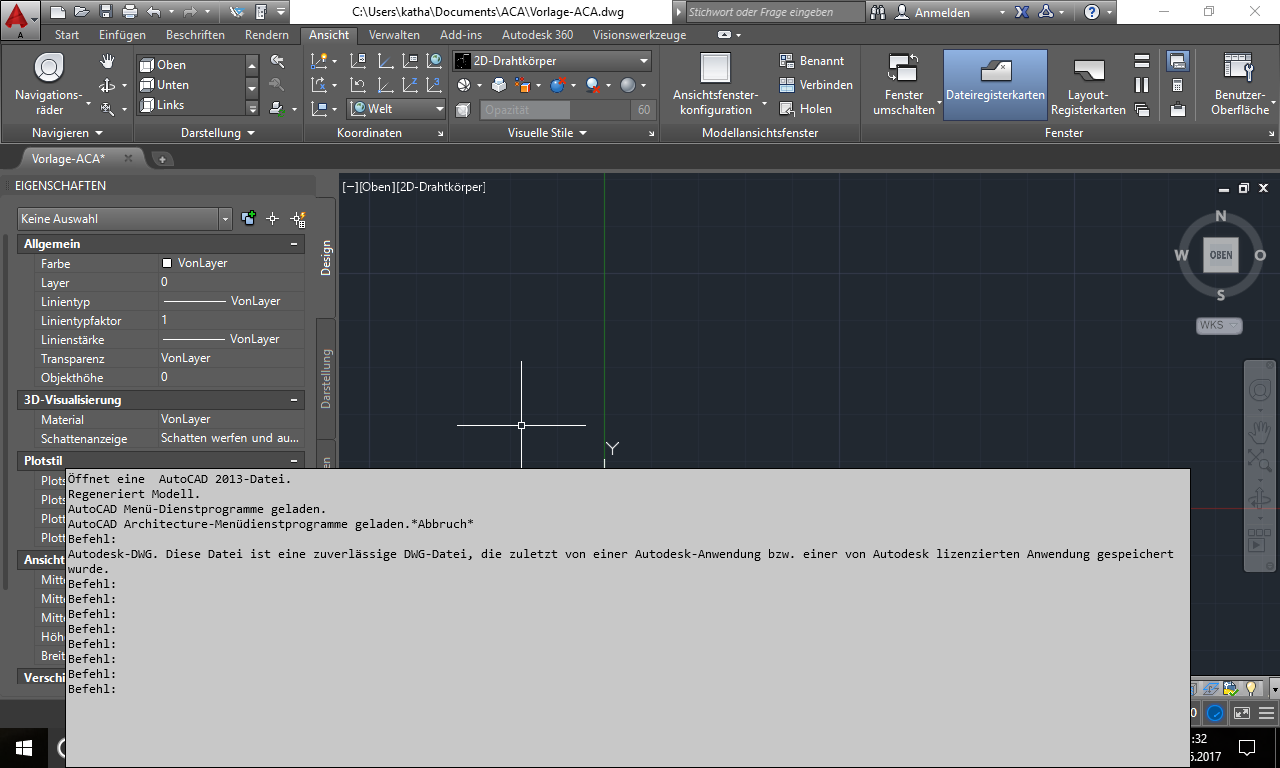Screen dimensions: 1280x768
Task: Collapse the Allgemein section
Action: (x=294, y=244)
